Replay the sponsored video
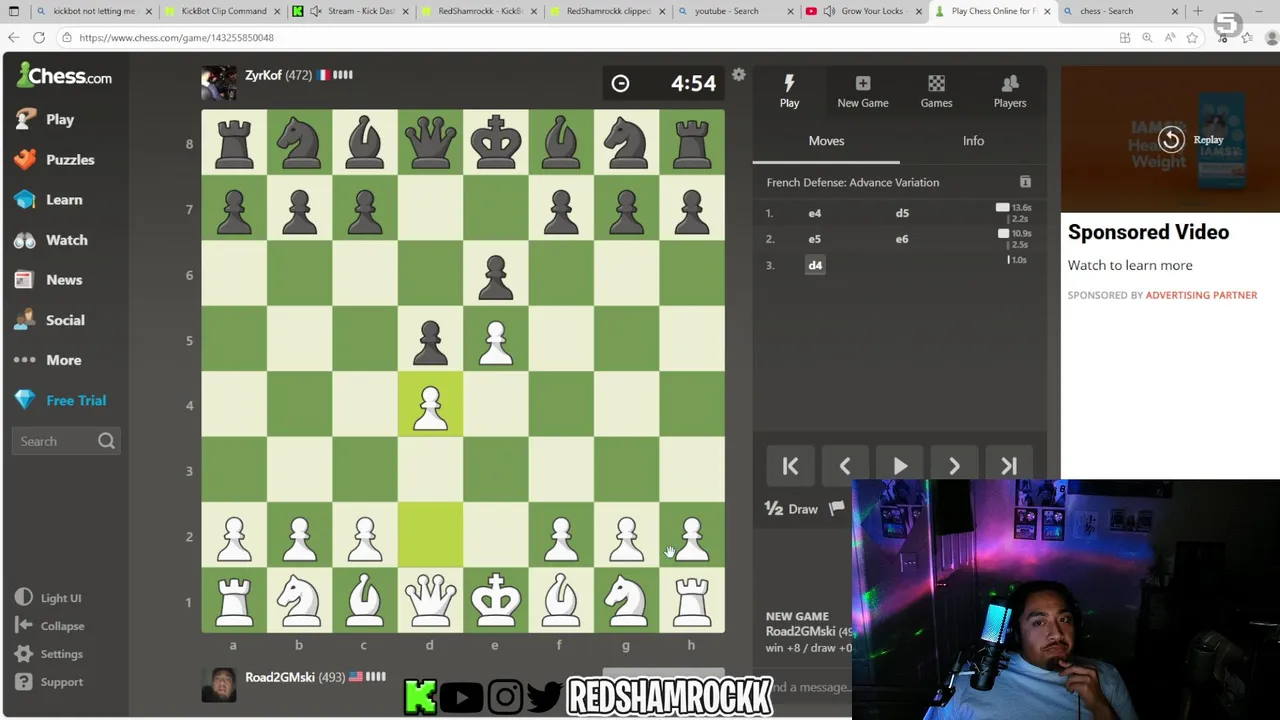Screen dimensions: 1280x720 pos(1189,140)
